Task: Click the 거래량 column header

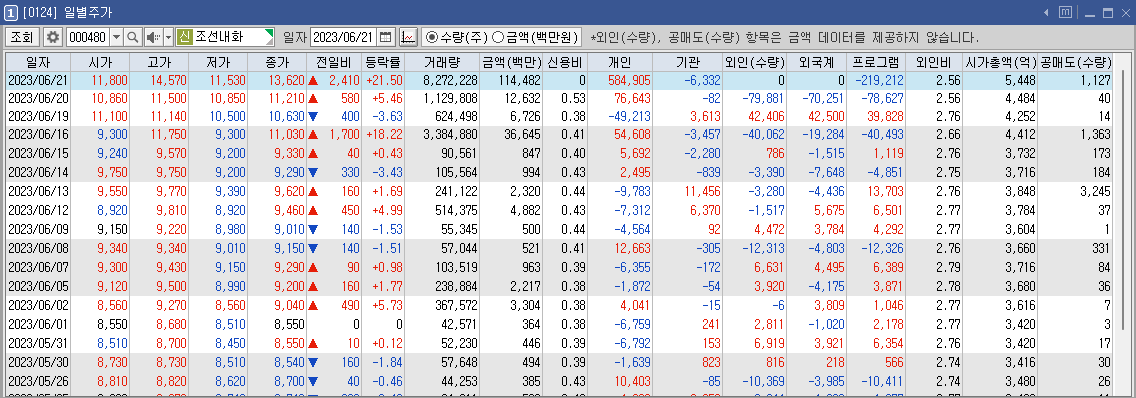Action: (x=442, y=62)
